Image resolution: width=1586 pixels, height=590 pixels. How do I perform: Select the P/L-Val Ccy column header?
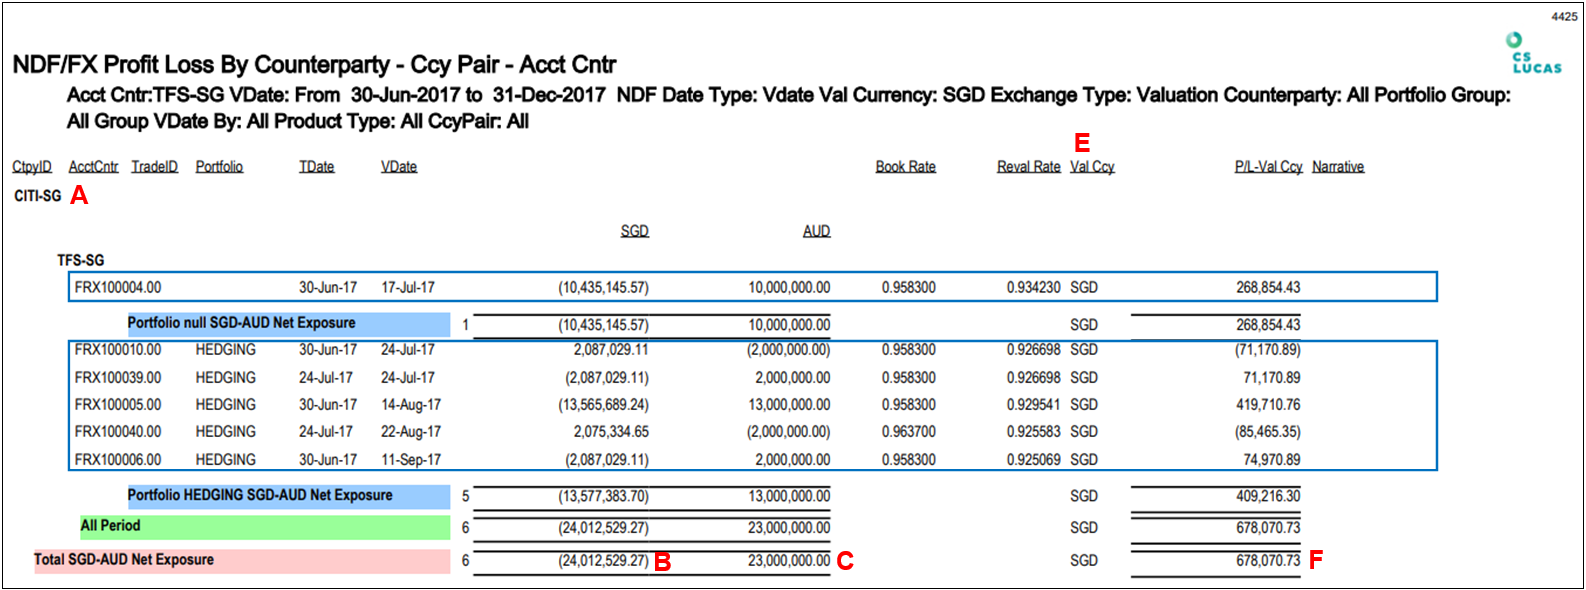click(x=1268, y=167)
